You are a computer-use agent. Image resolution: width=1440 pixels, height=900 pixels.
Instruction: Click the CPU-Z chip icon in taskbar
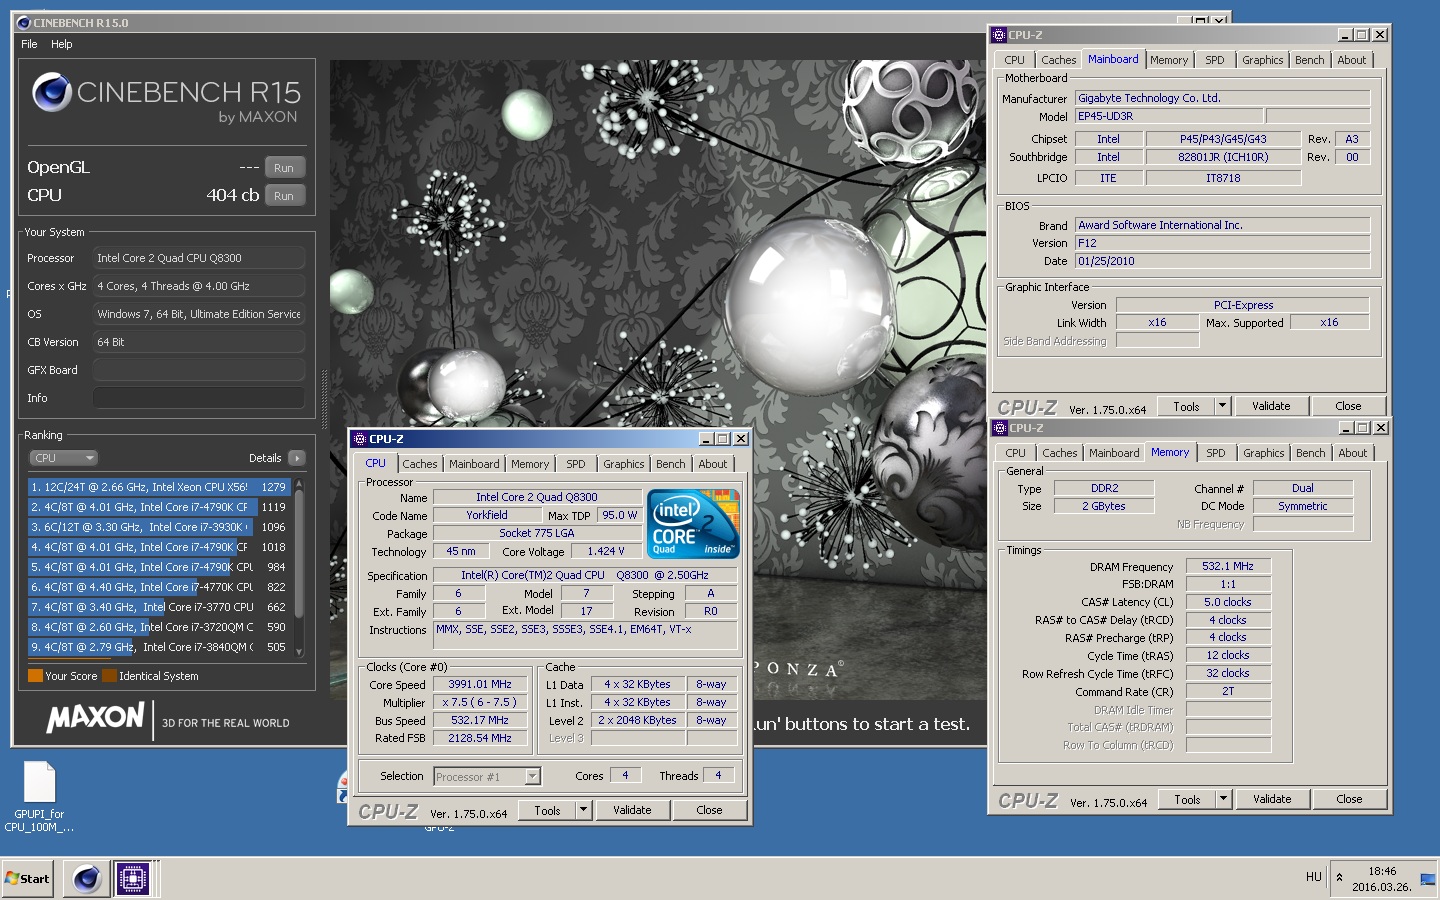point(133,879)
